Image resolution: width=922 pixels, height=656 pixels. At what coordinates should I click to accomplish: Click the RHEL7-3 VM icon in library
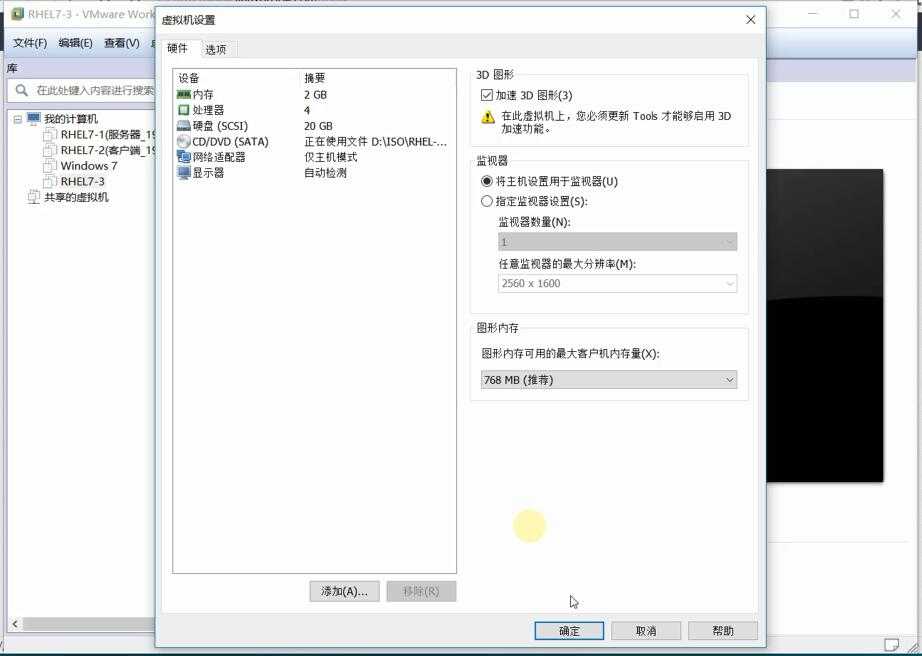[x=50, y=182]
